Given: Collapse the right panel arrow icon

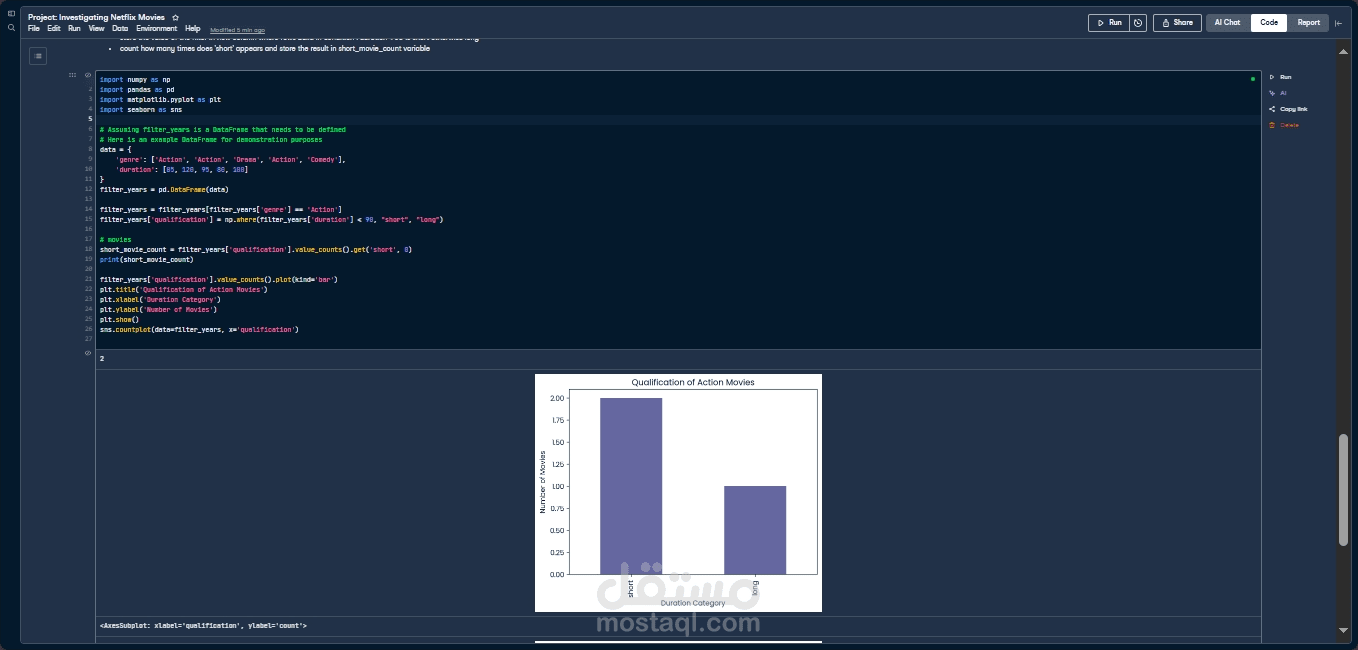Looking at the screenshot, I should point(1338,23).
